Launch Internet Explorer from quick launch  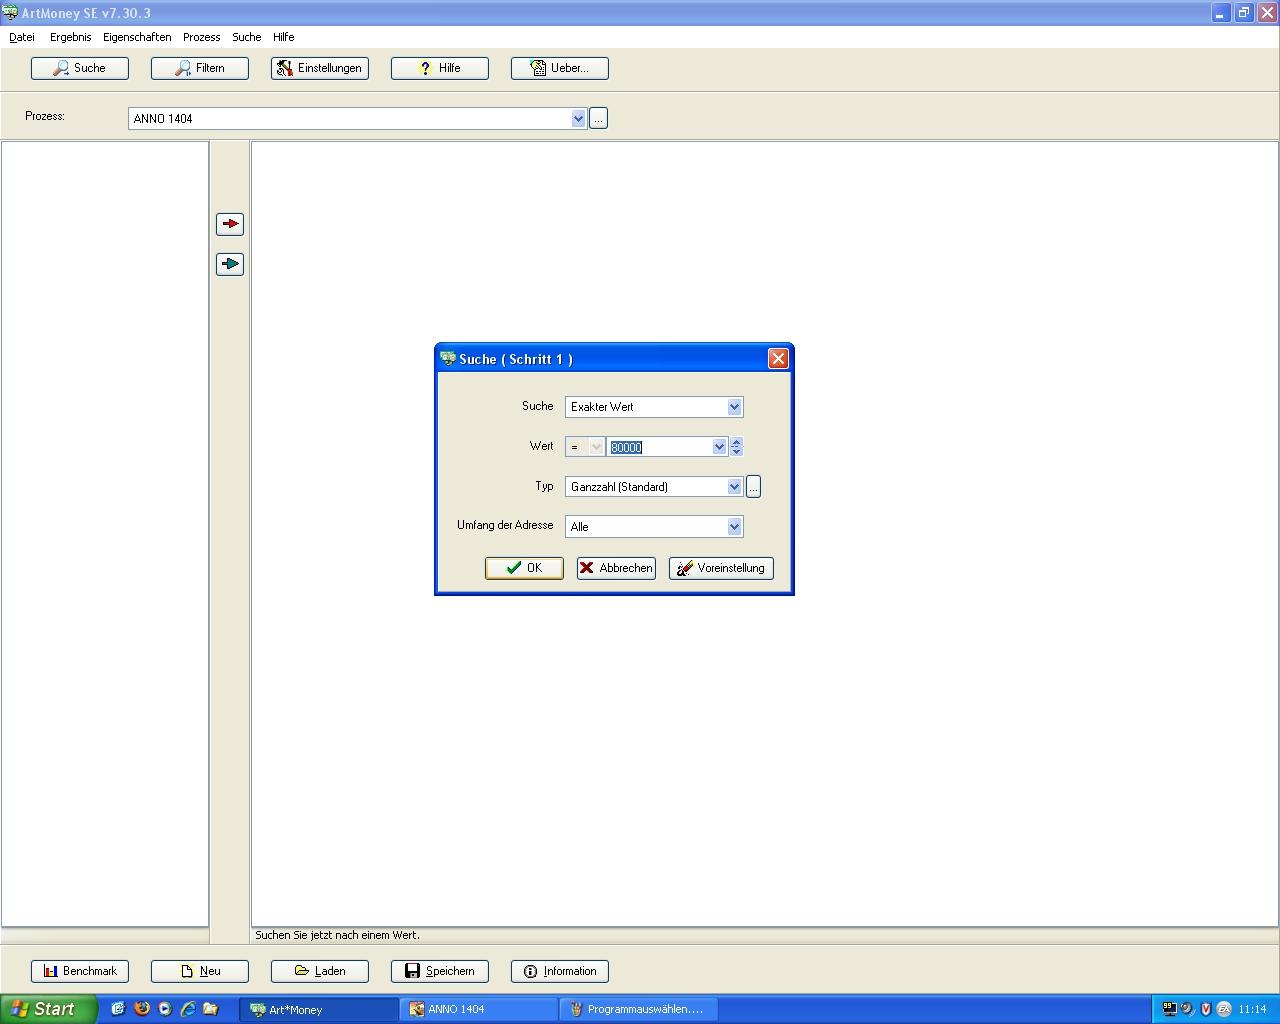[x=187, y=1009]
